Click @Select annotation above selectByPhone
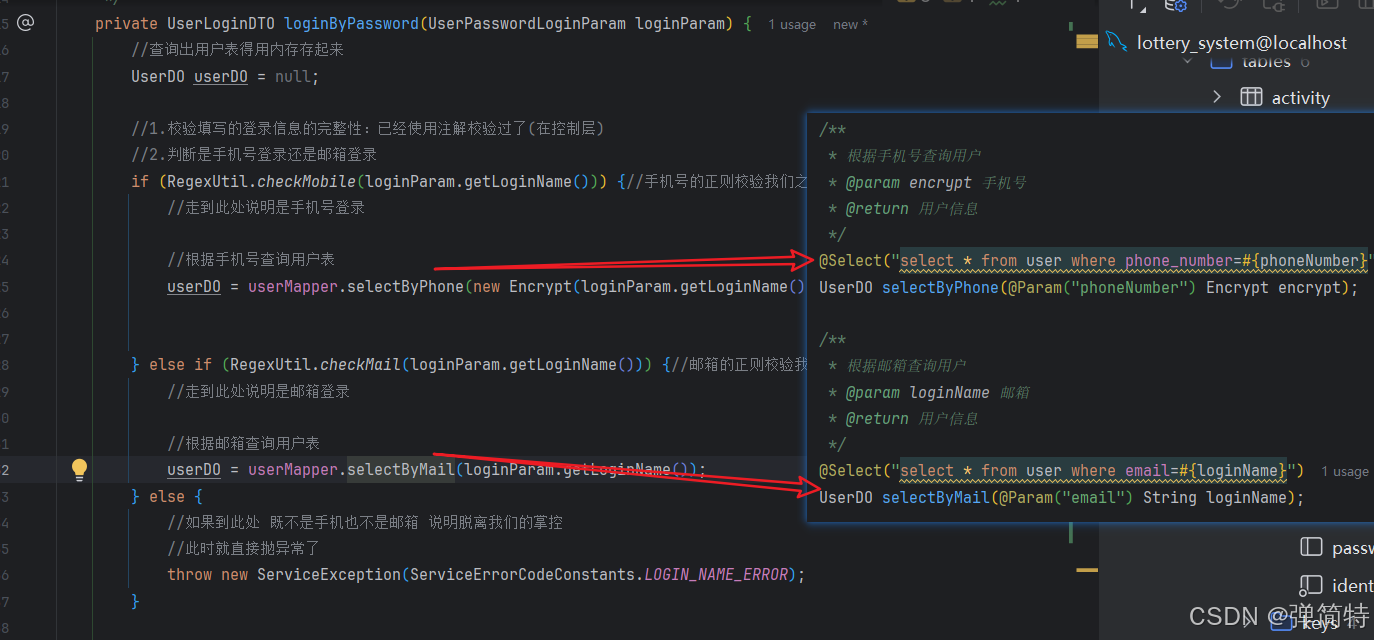 pyautogui.click(x=850, y=261)
